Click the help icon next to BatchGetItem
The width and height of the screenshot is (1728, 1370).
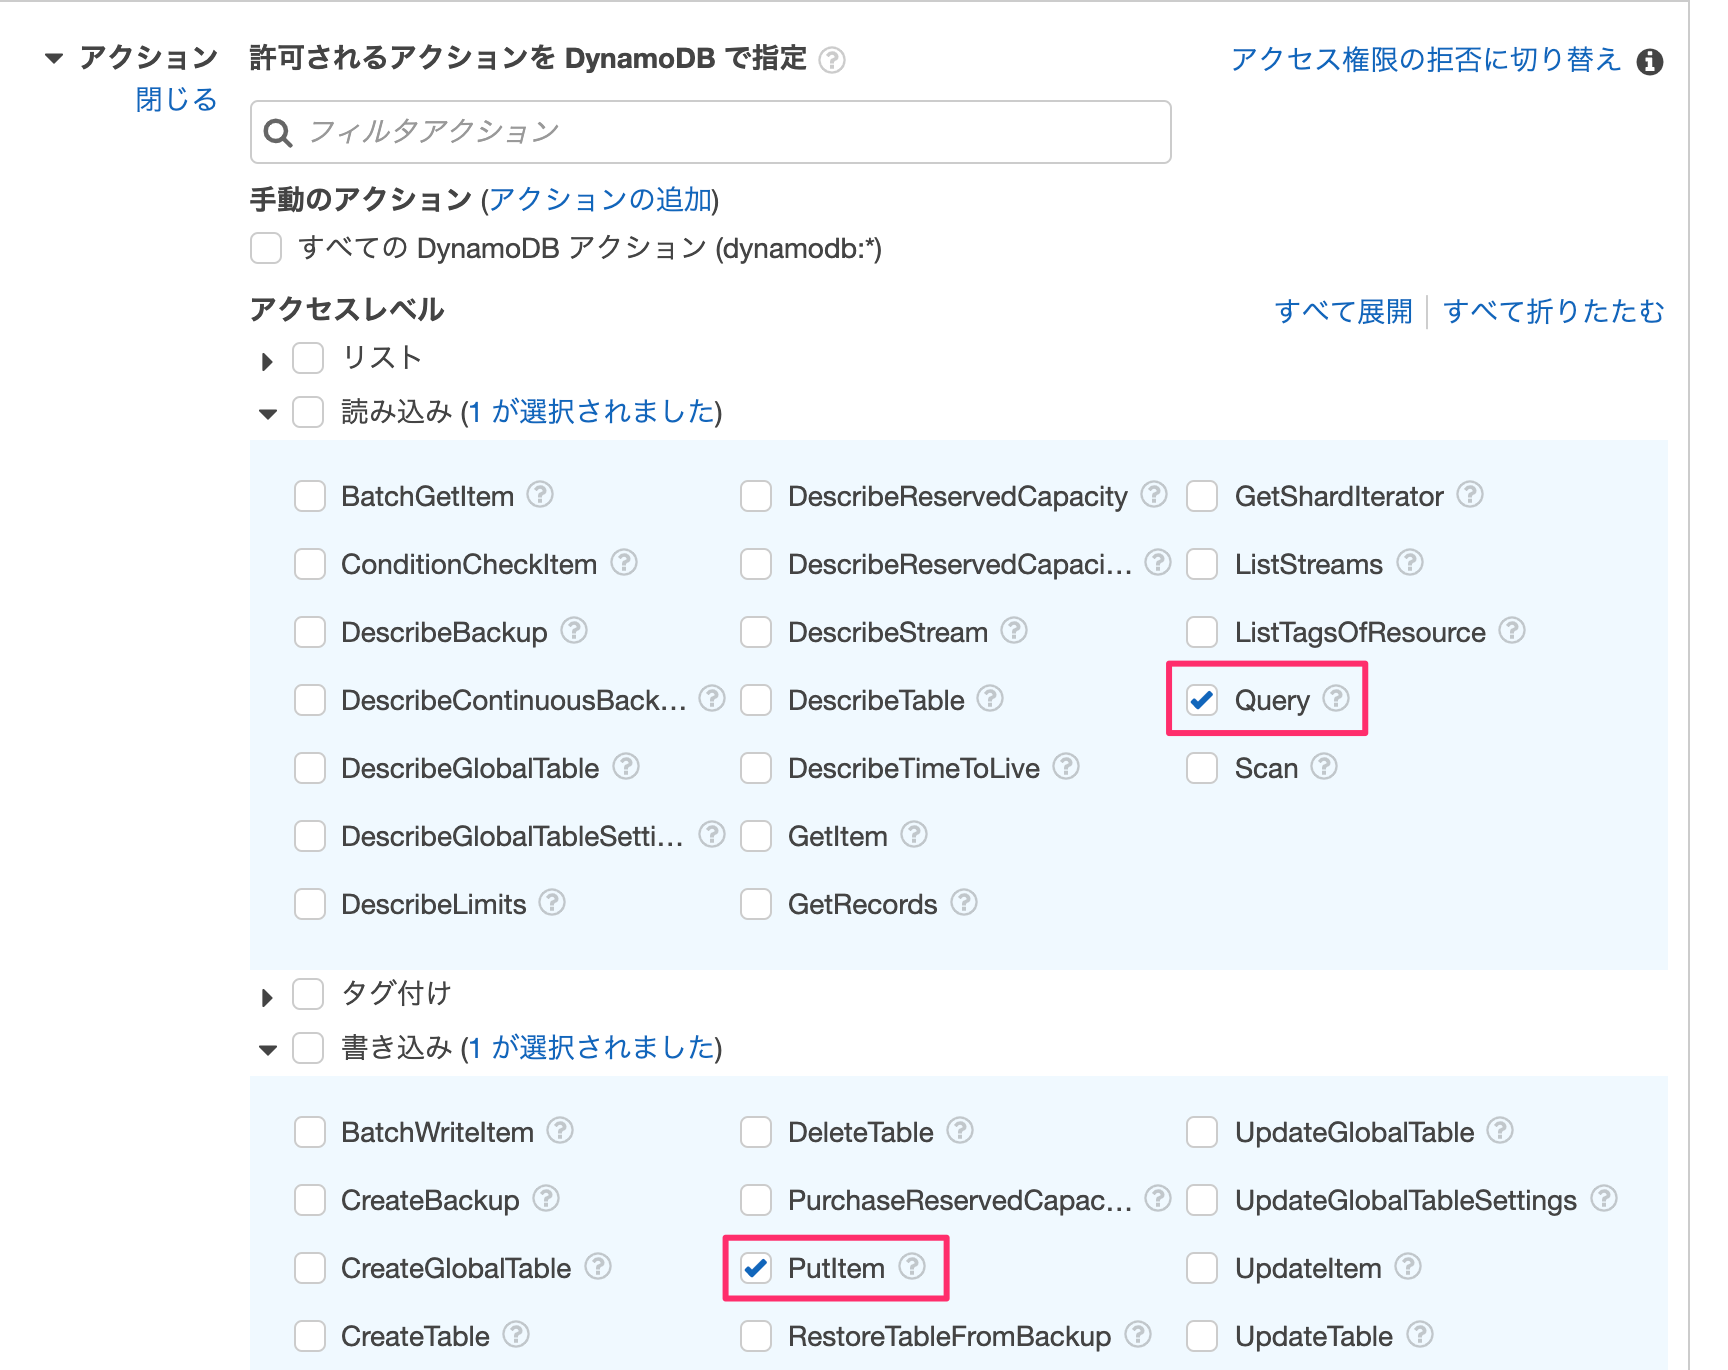pyautogui.click(x=540, y=495)
